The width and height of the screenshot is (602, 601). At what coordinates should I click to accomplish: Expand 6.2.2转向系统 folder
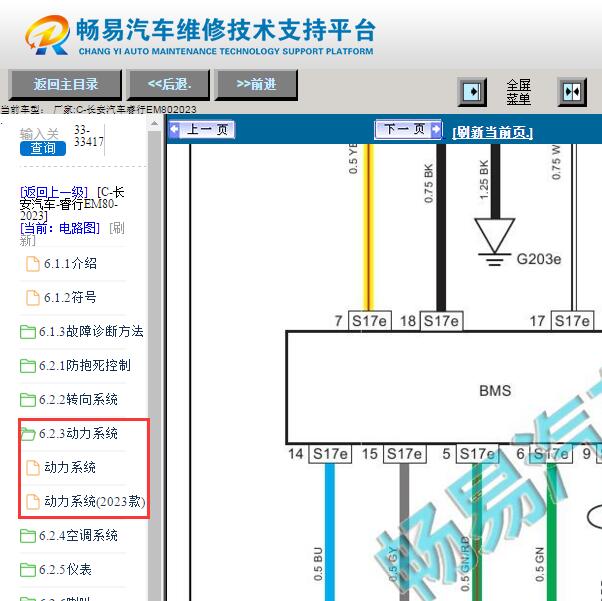(x=78, y=399)
